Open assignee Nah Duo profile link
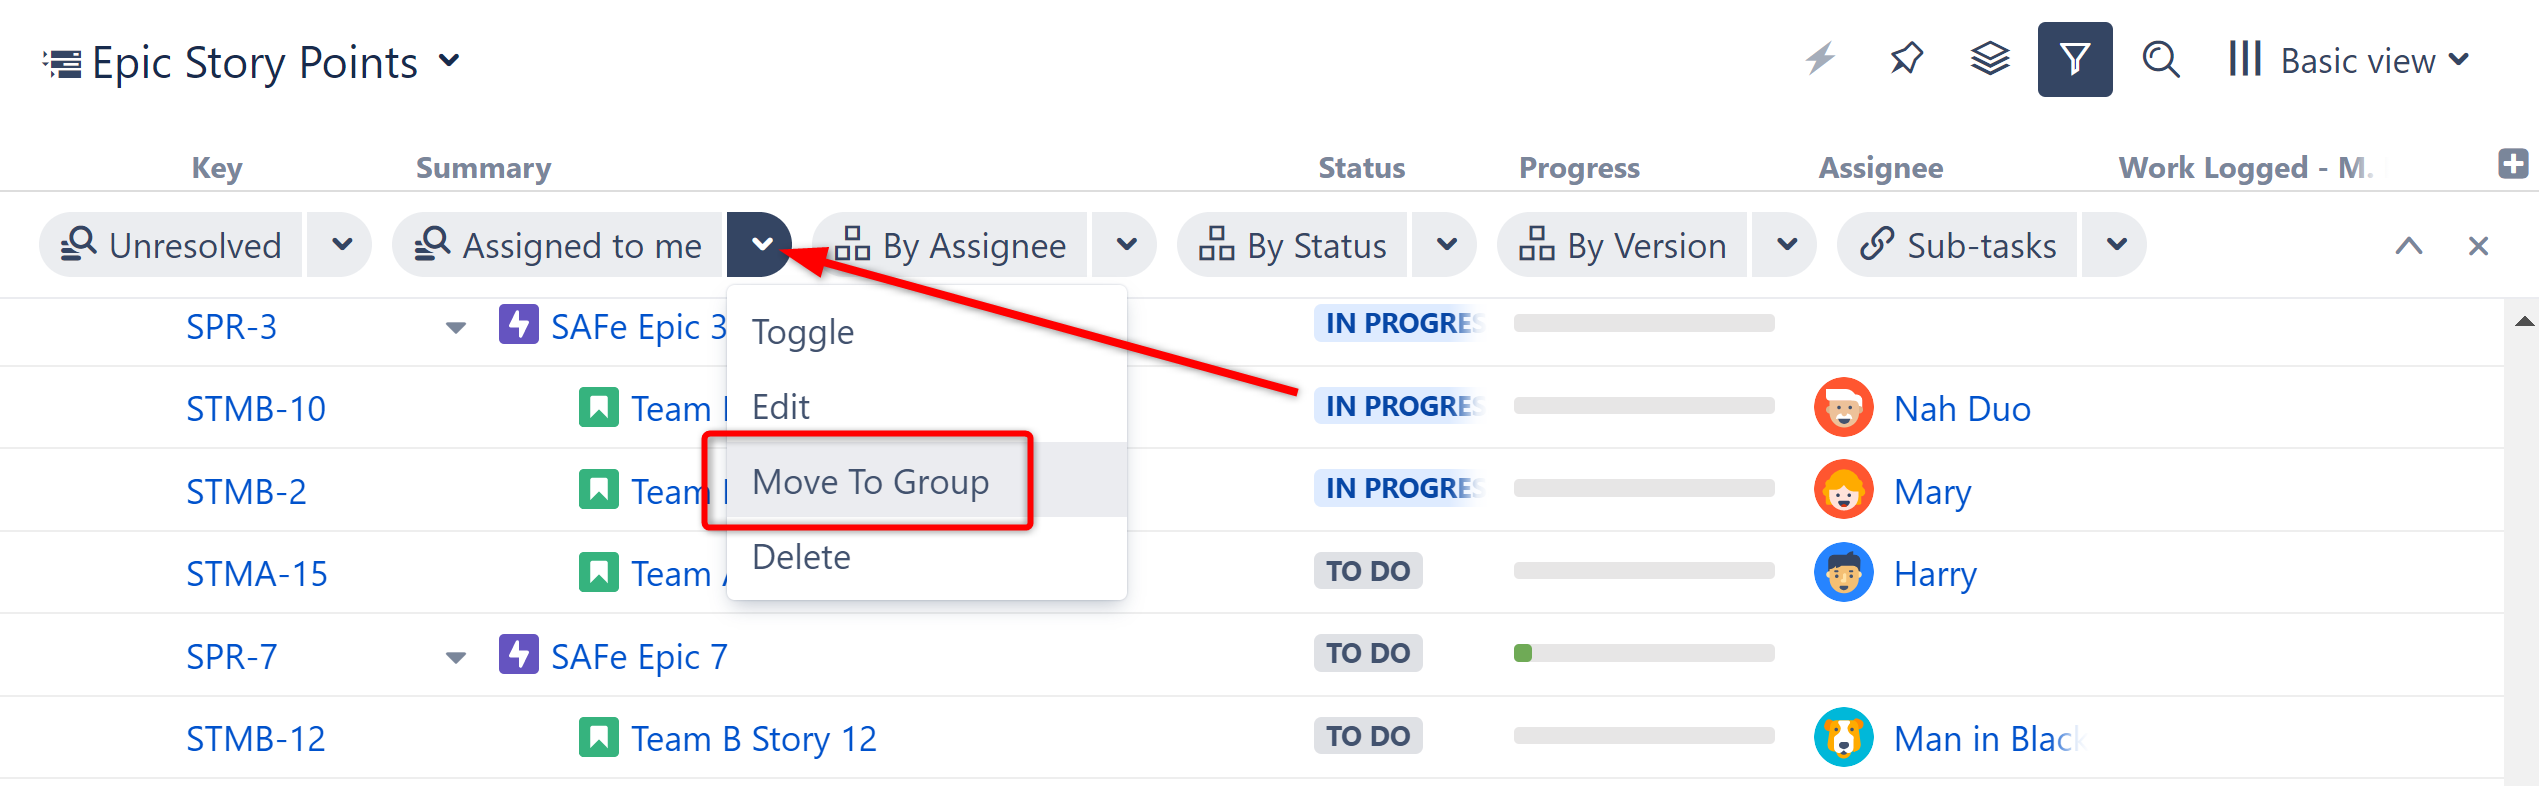 click(1961, 409)
